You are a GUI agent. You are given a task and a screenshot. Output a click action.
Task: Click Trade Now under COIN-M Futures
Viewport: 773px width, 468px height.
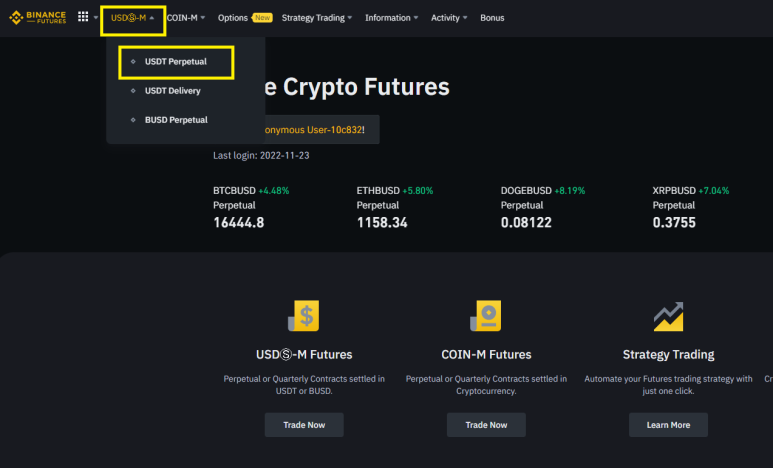point(486,425)
